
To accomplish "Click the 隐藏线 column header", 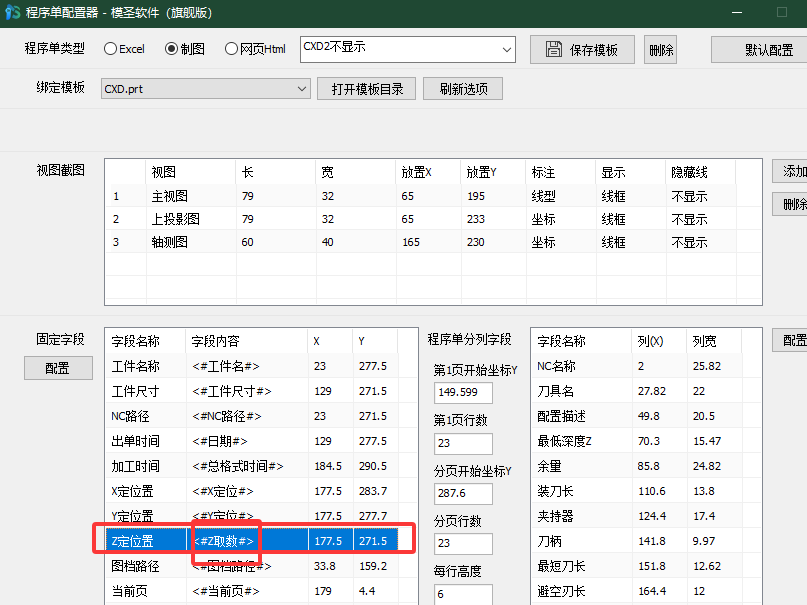I will [700, 172].
